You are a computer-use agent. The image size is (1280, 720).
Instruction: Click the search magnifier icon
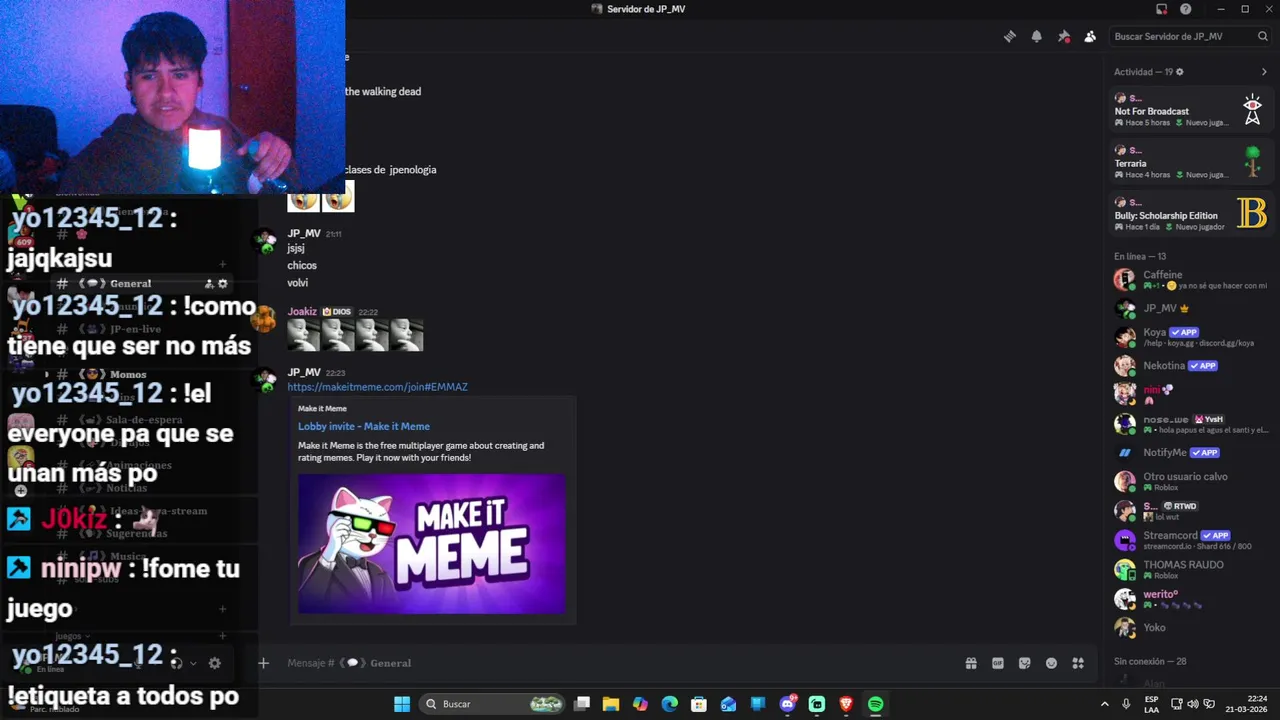(1263, 36)
